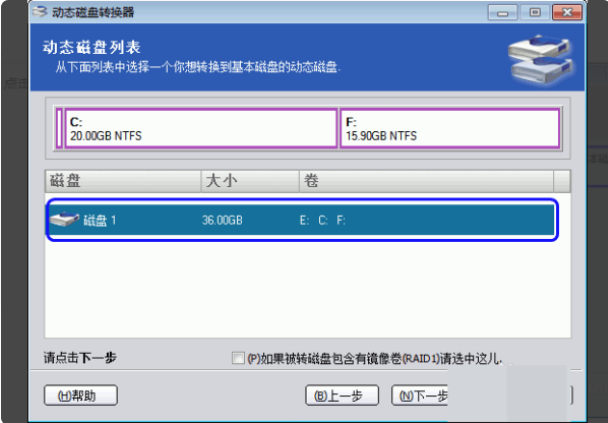Viewport: 608px width, 423px height.
Task: Maximize the 动态磁盘转换器 window
Action: click(x=535, y=13)
